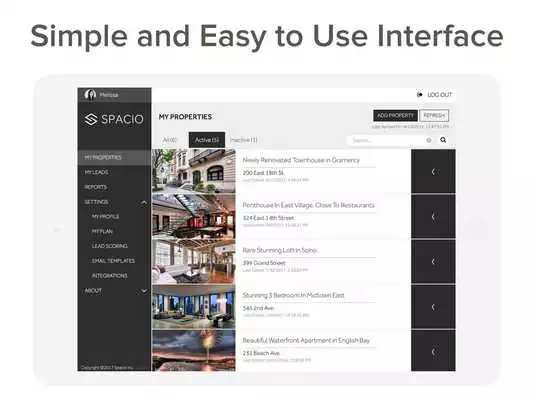Show the All properties tab
Image resolution: width=534 pixels, height=400 pixels.
[170, 140]
